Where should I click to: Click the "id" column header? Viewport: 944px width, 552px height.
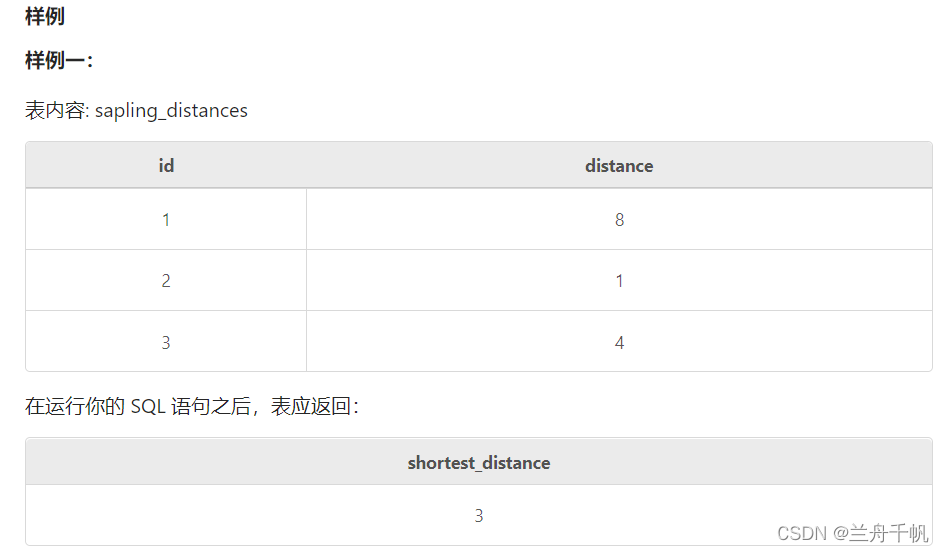coord(166,166)
